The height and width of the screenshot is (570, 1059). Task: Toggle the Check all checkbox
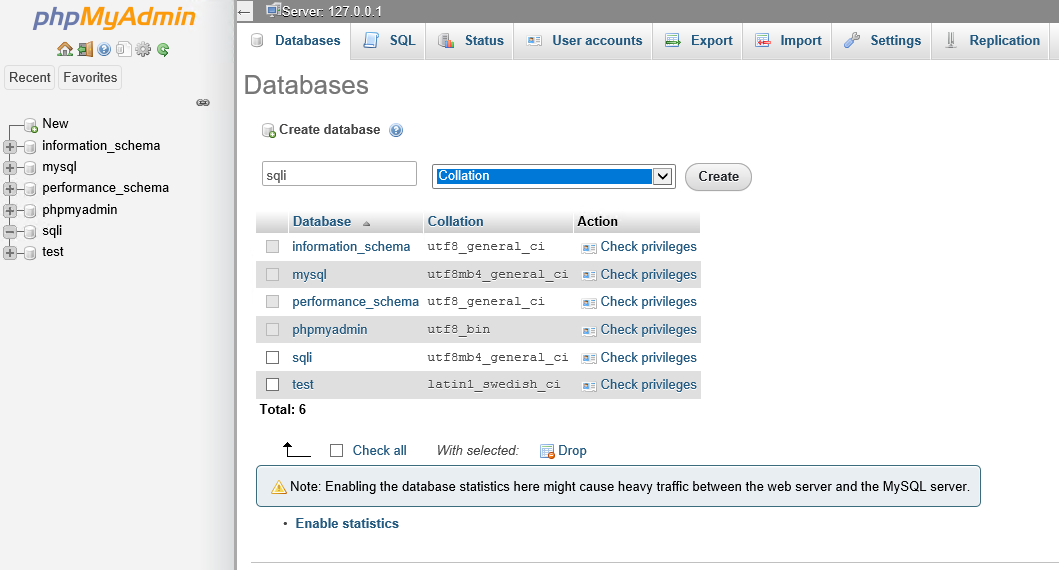[x=336, y=450]
